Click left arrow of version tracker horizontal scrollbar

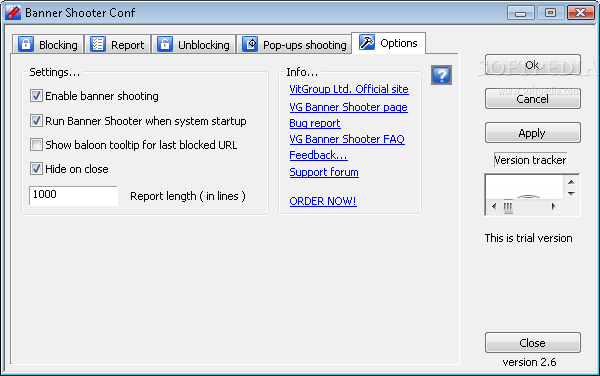(494, 207)
